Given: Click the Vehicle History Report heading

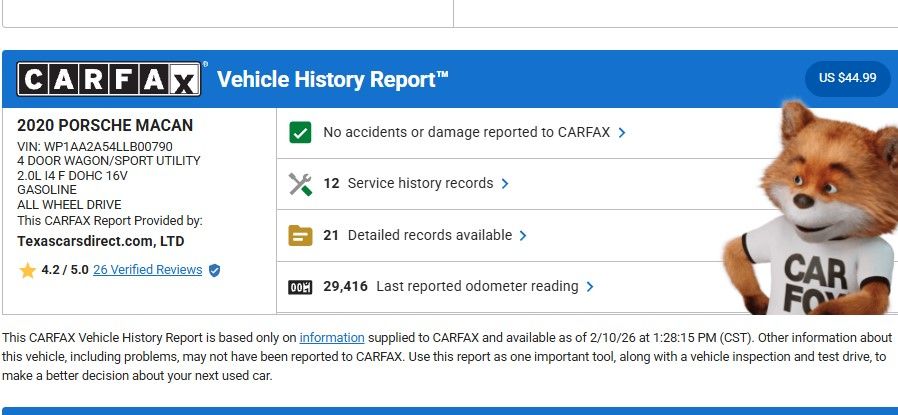Looking at the screenshot, I should point(333,79).
